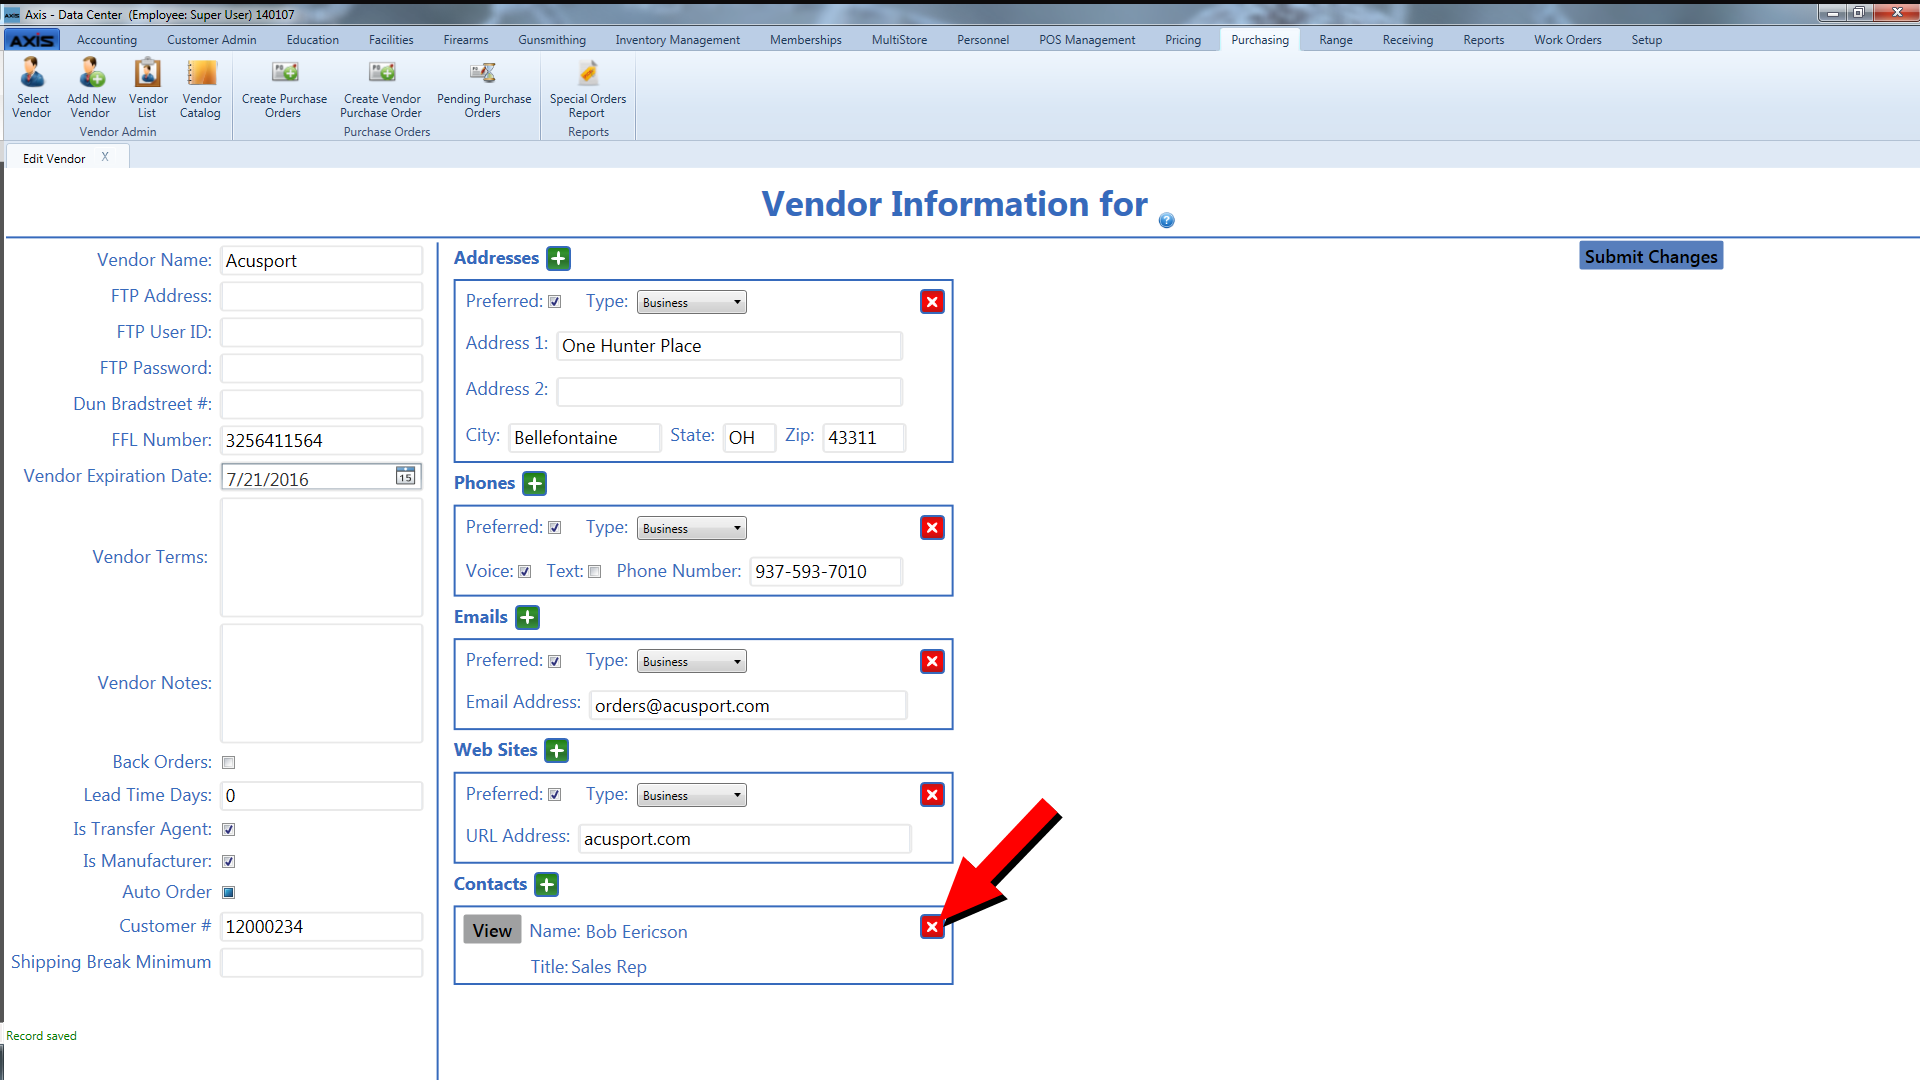Click the help icon beside Vendor Information title
The height and width of the screenshot is (1080, 1920).
point(1166,220)
